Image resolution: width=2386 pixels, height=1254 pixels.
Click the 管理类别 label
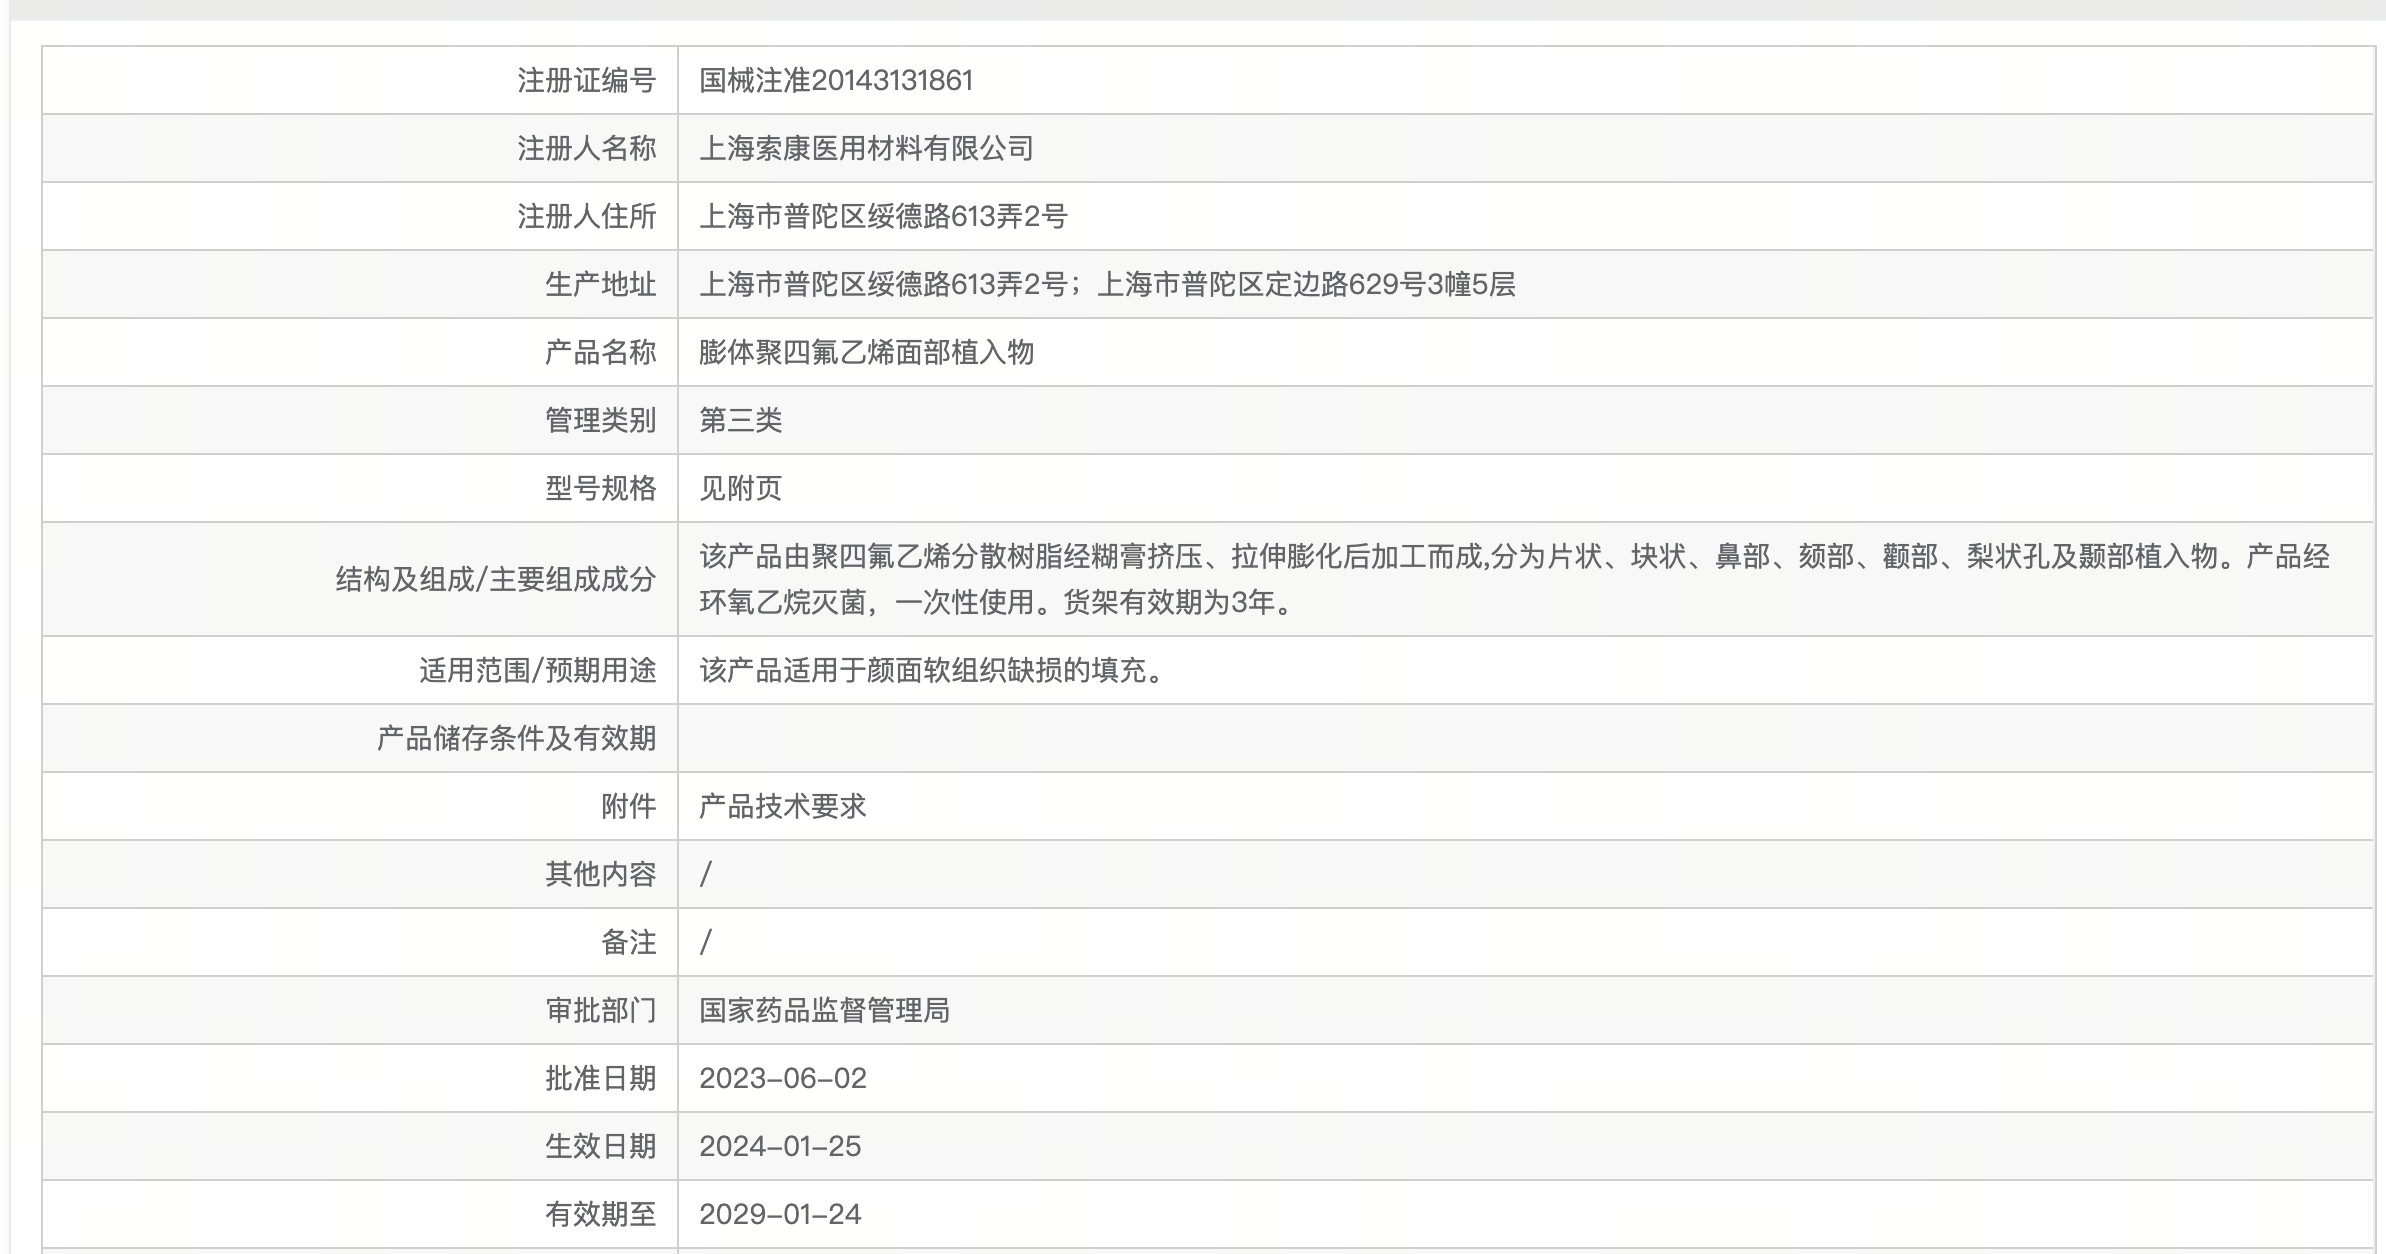[600, 420]
